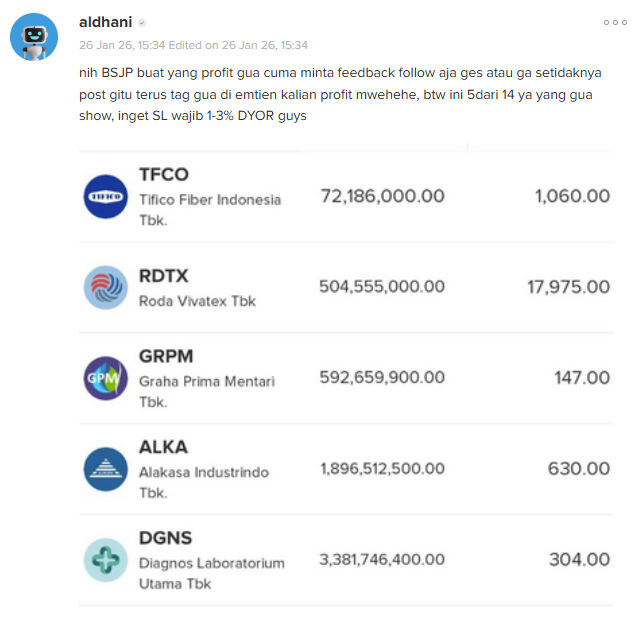643x626 pixels.
Task: Click the Alakasa Industrindo Tbk. company name
Action: click(x=210, y=482)
